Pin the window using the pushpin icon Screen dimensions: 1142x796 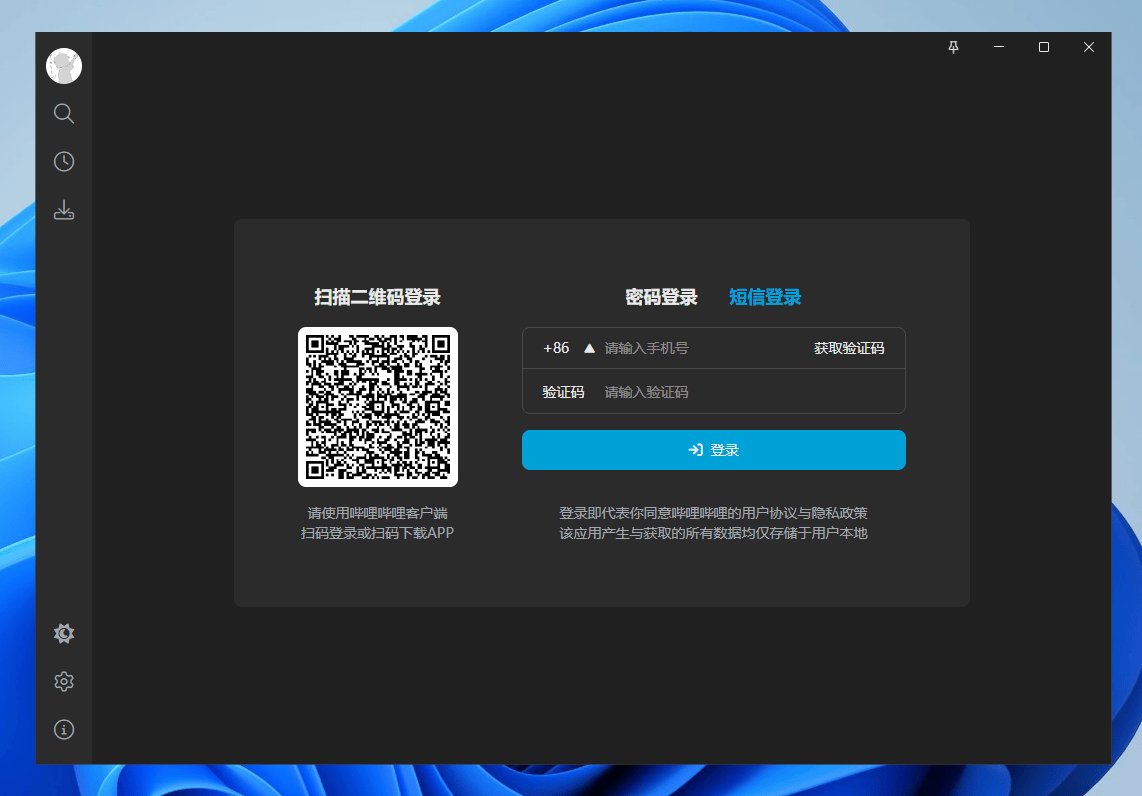pos(953,47)
